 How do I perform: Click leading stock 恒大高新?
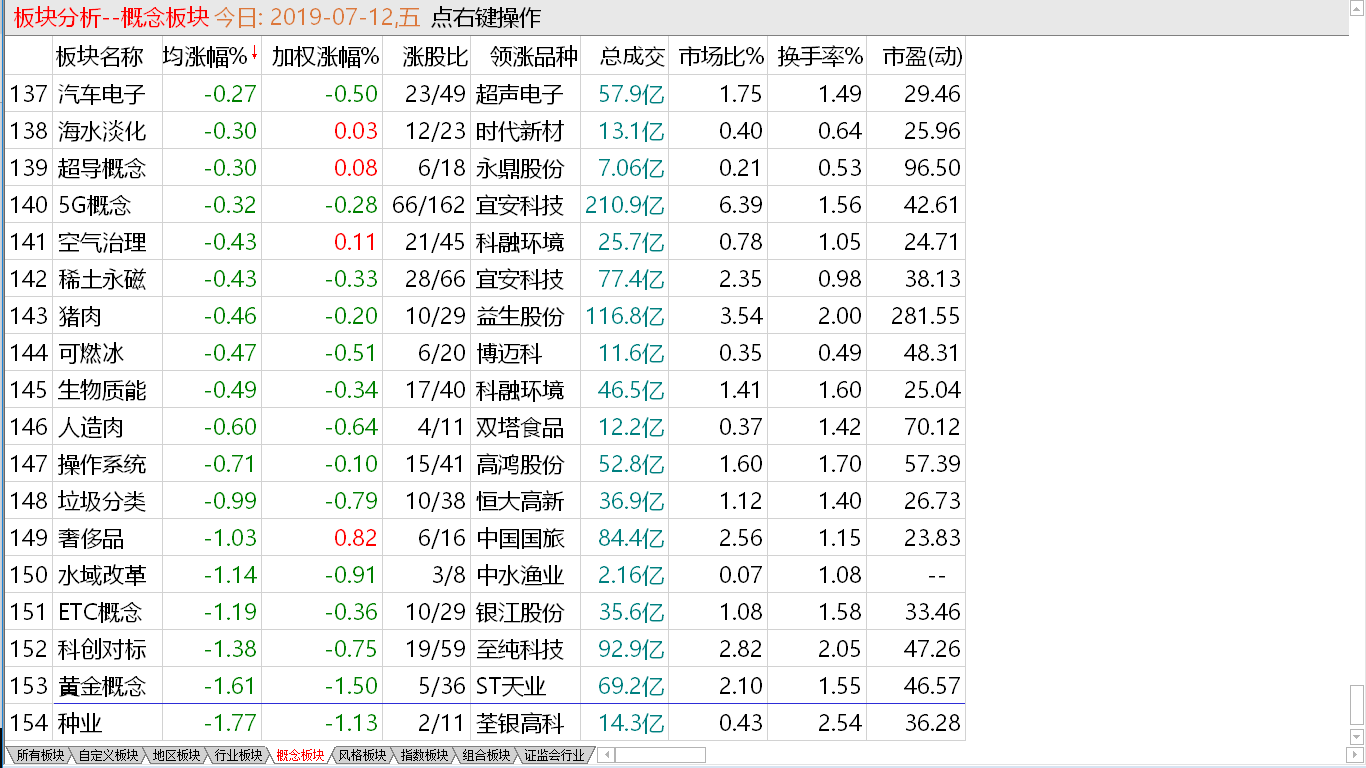point(520,501)
